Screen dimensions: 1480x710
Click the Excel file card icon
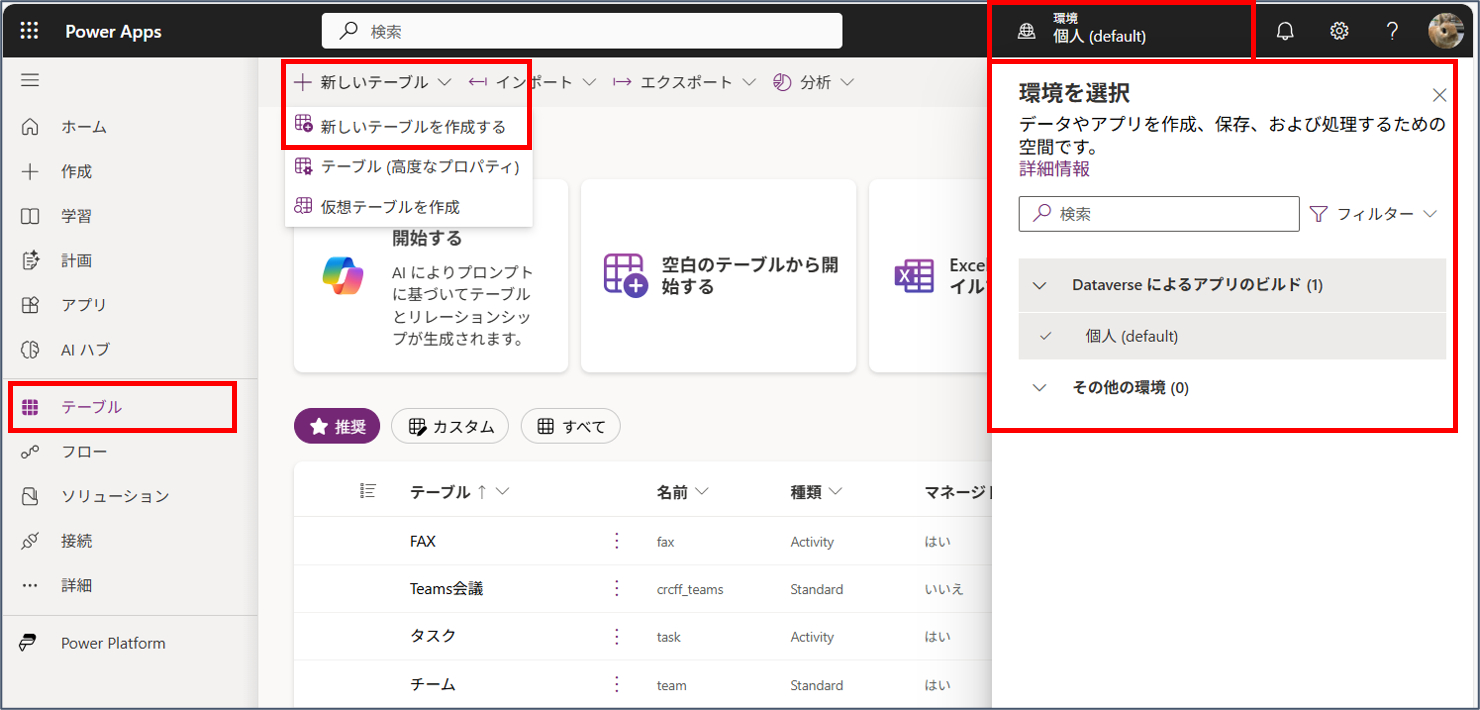[913, 275]
